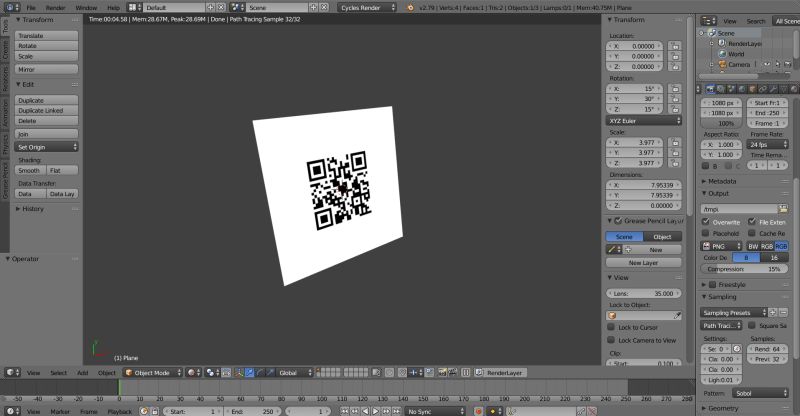
Task: Click the Translate button
Action: 46,36
